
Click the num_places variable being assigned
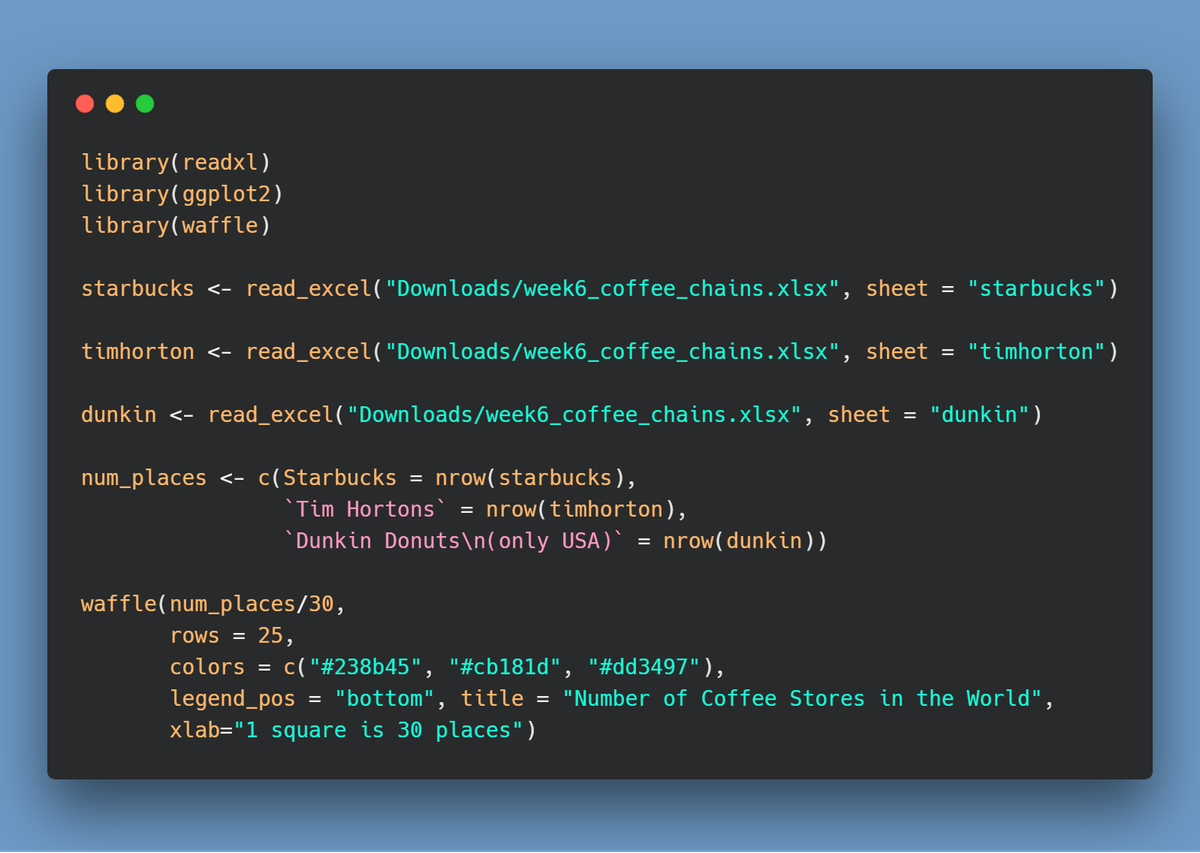pyautogui.click(x=144, y=478)
